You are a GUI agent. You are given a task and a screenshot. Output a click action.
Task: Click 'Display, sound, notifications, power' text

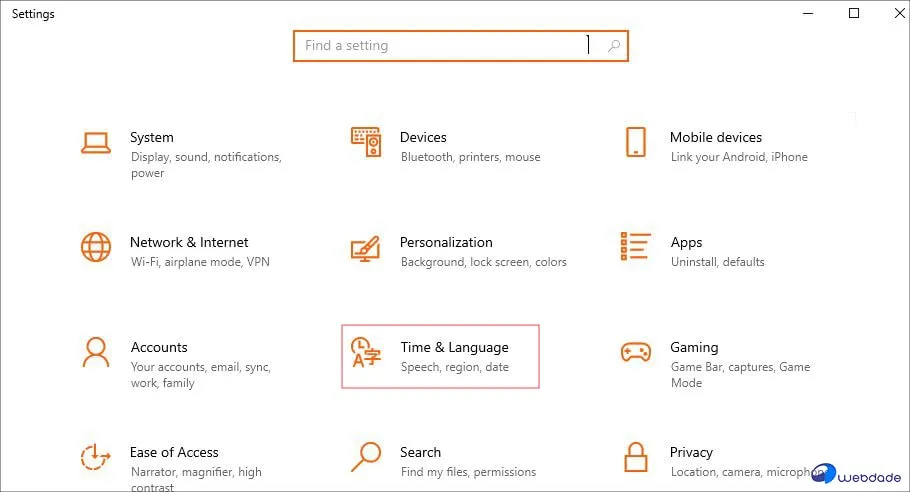click(x=206, y=165)
